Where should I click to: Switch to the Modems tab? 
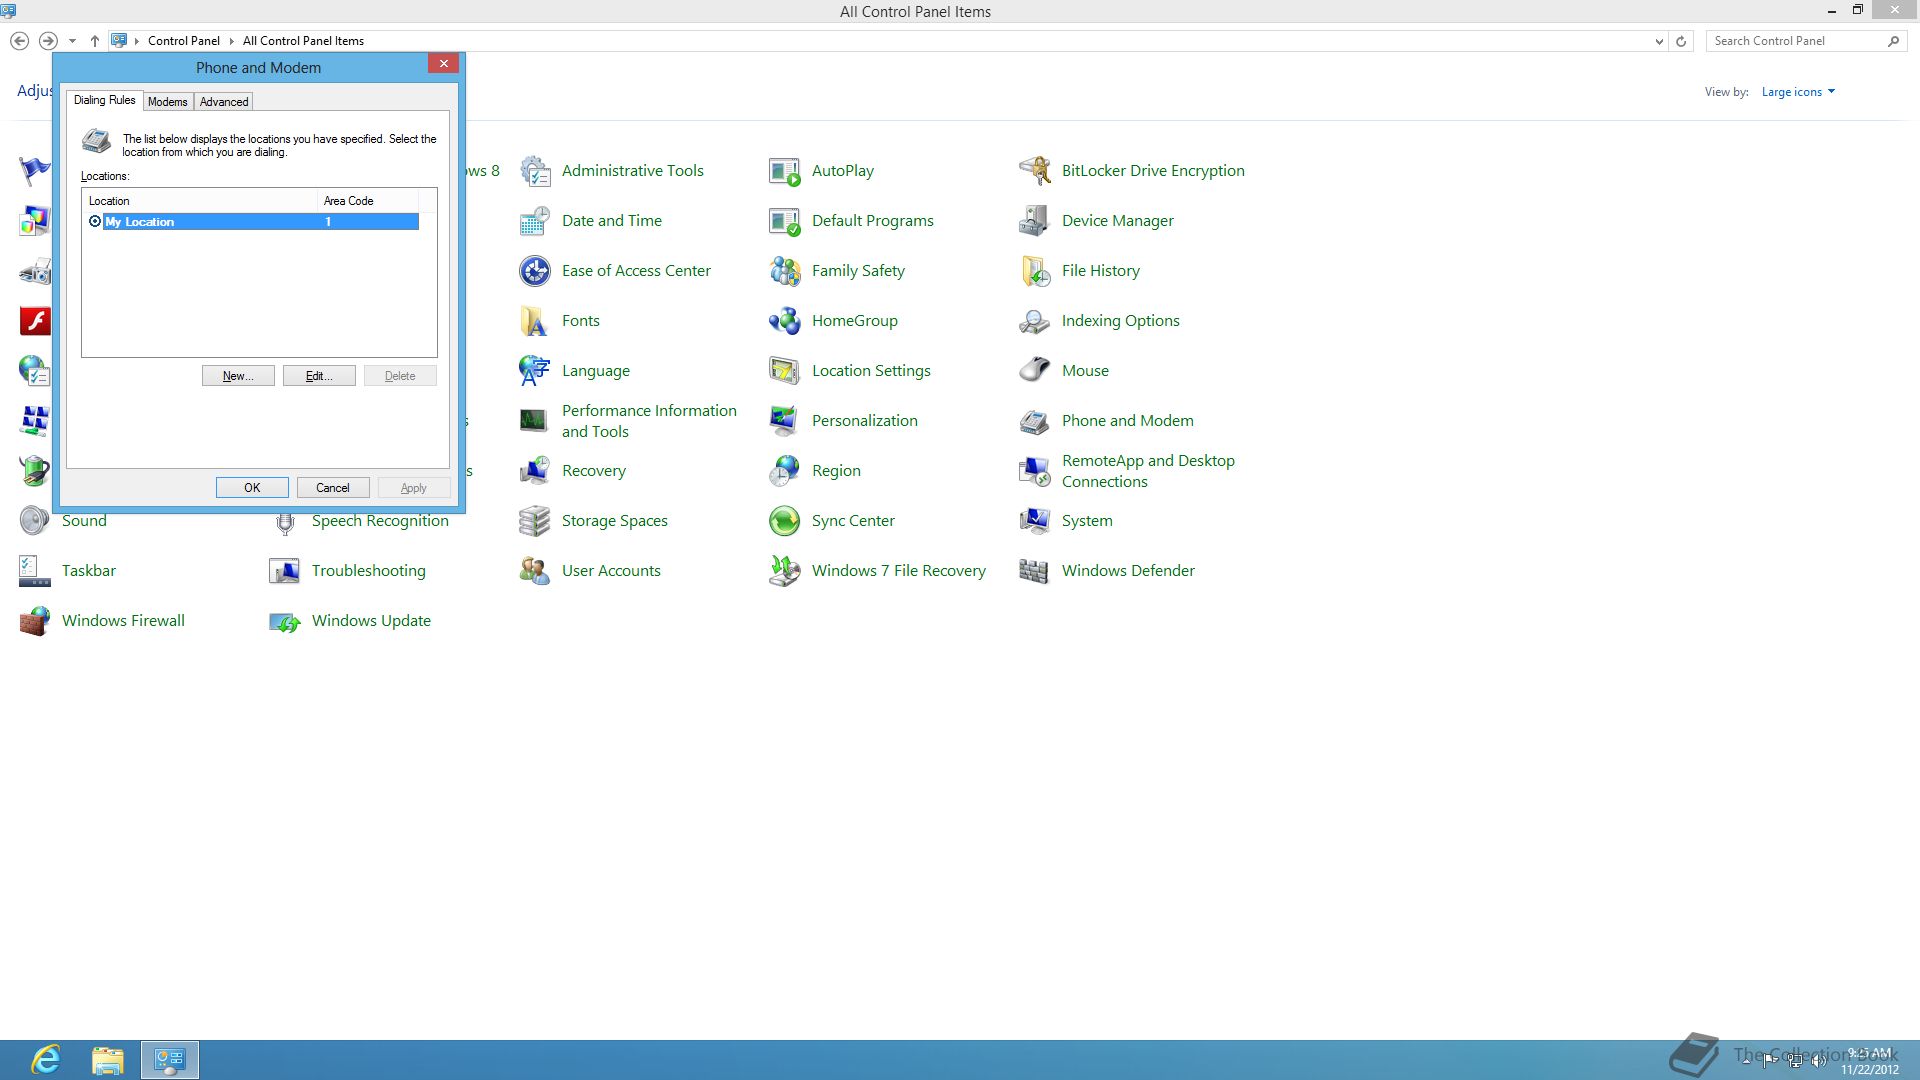168,102
